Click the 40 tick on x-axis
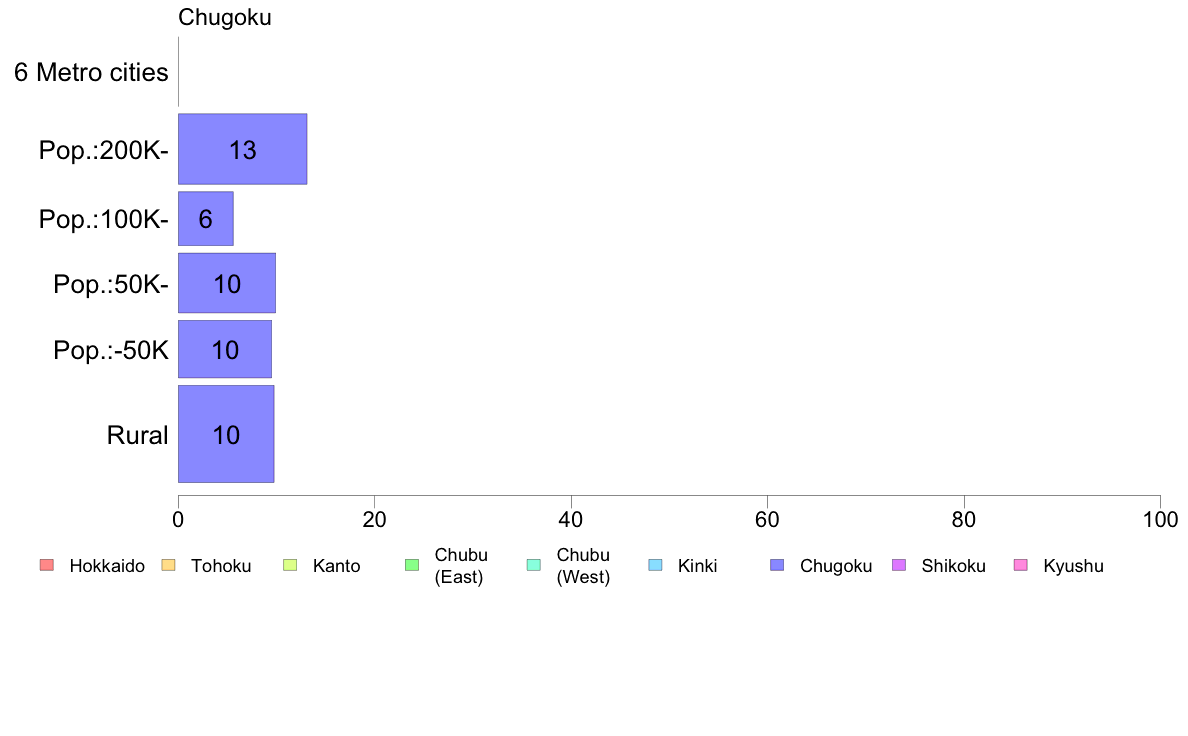Image resolution: width=1188 pixels, height=736 pixels. tap(571, 519)
